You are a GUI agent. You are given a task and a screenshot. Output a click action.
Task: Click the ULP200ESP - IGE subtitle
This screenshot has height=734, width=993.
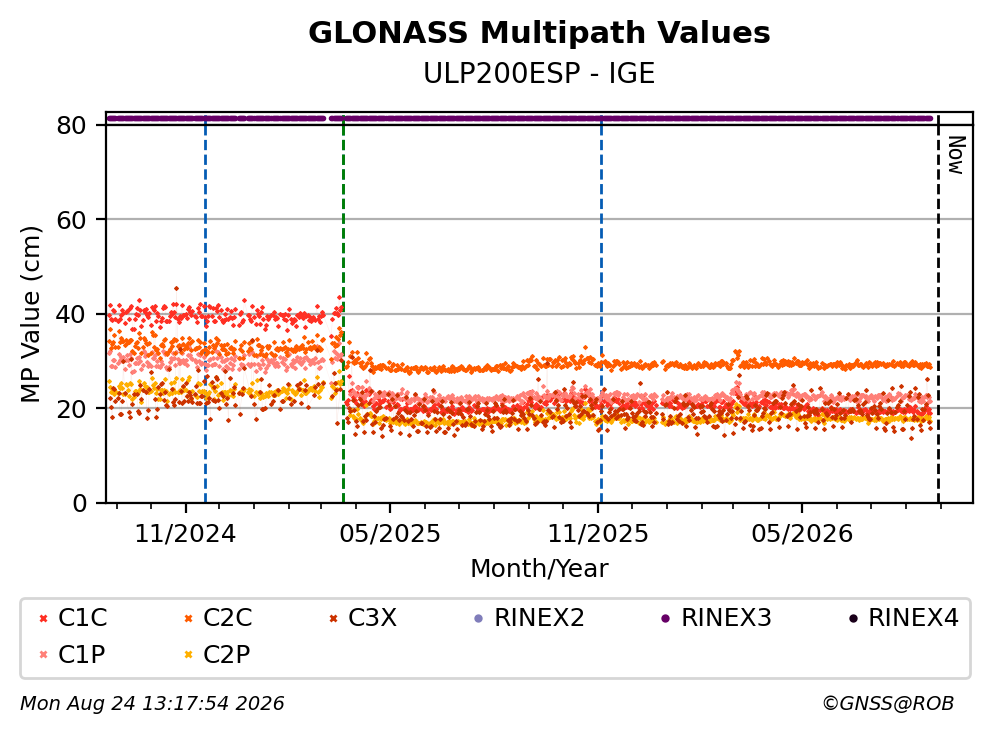point(539,74)
